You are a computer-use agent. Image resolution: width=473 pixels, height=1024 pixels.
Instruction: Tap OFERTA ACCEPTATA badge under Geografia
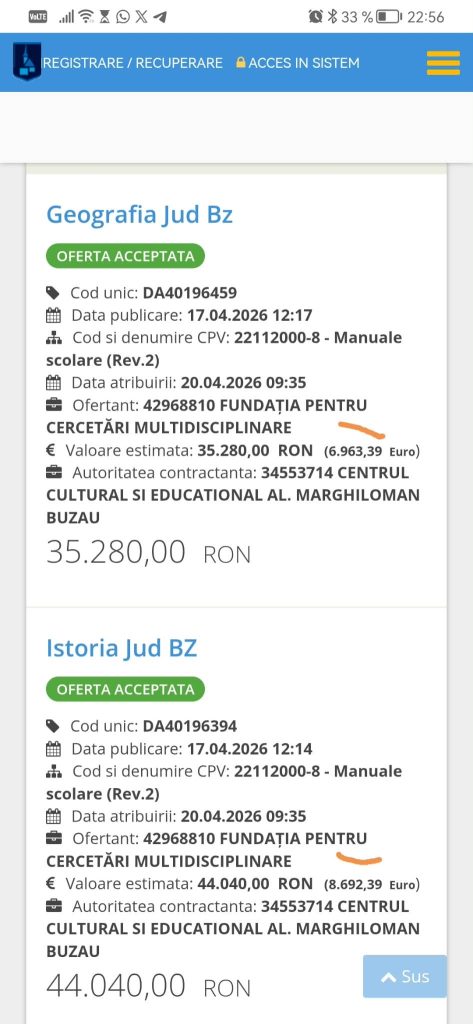pos(125,256)
